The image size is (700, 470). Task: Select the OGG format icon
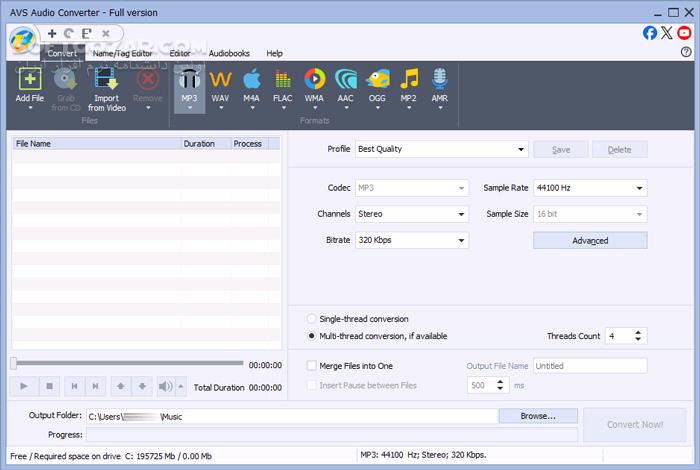[x=377, y=79]
